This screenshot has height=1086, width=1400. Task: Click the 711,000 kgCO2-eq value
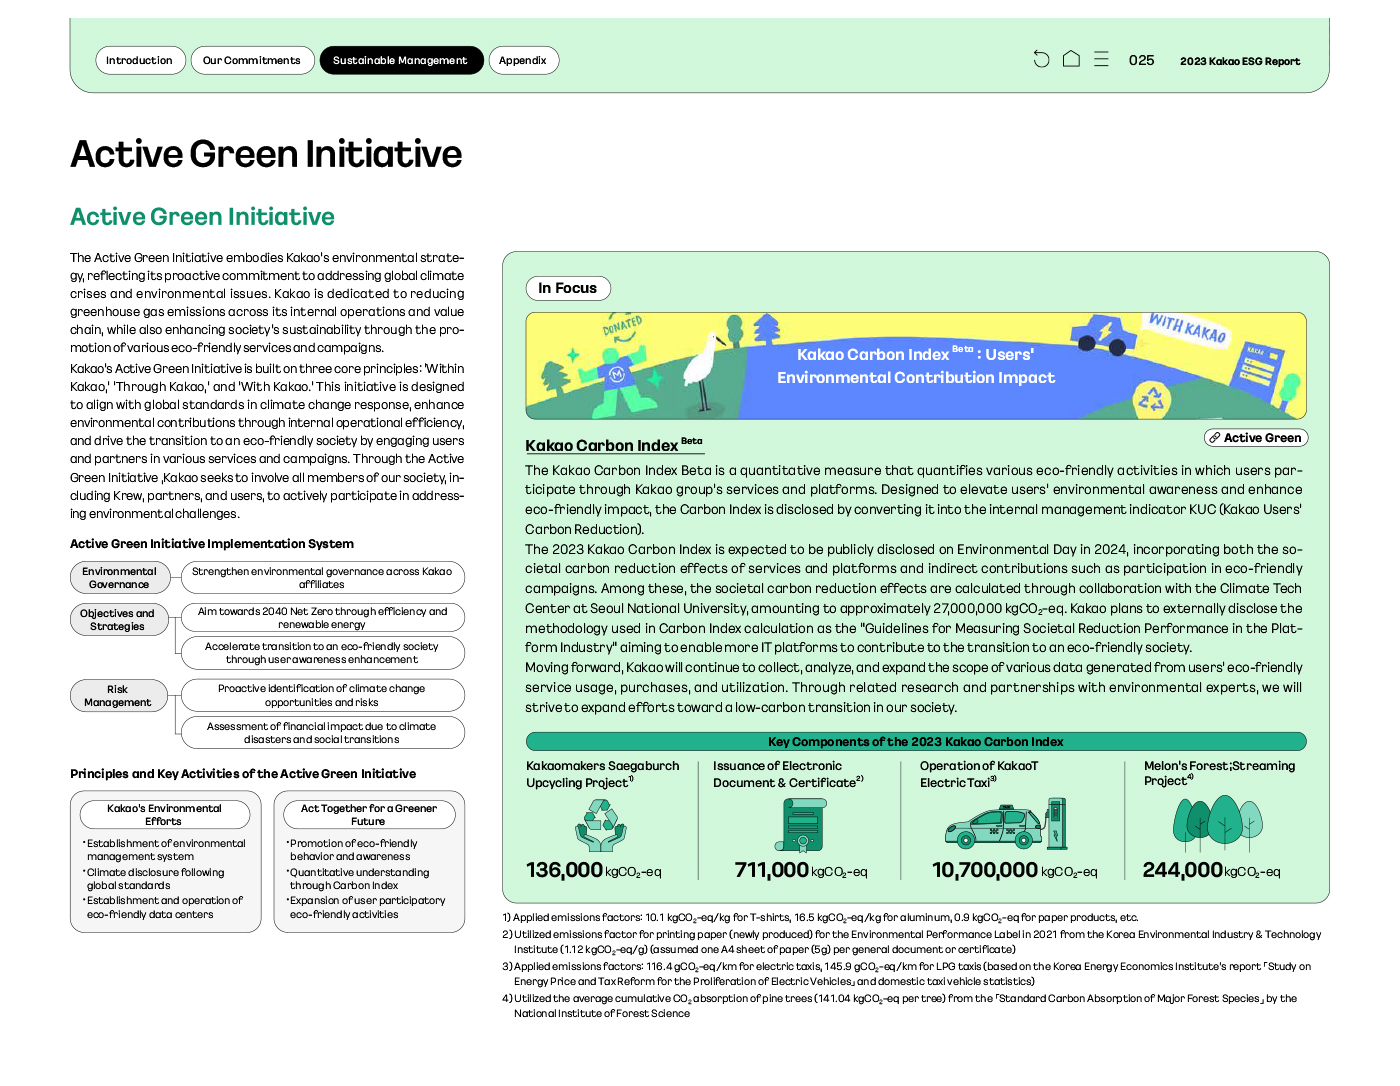click(801, 870)
